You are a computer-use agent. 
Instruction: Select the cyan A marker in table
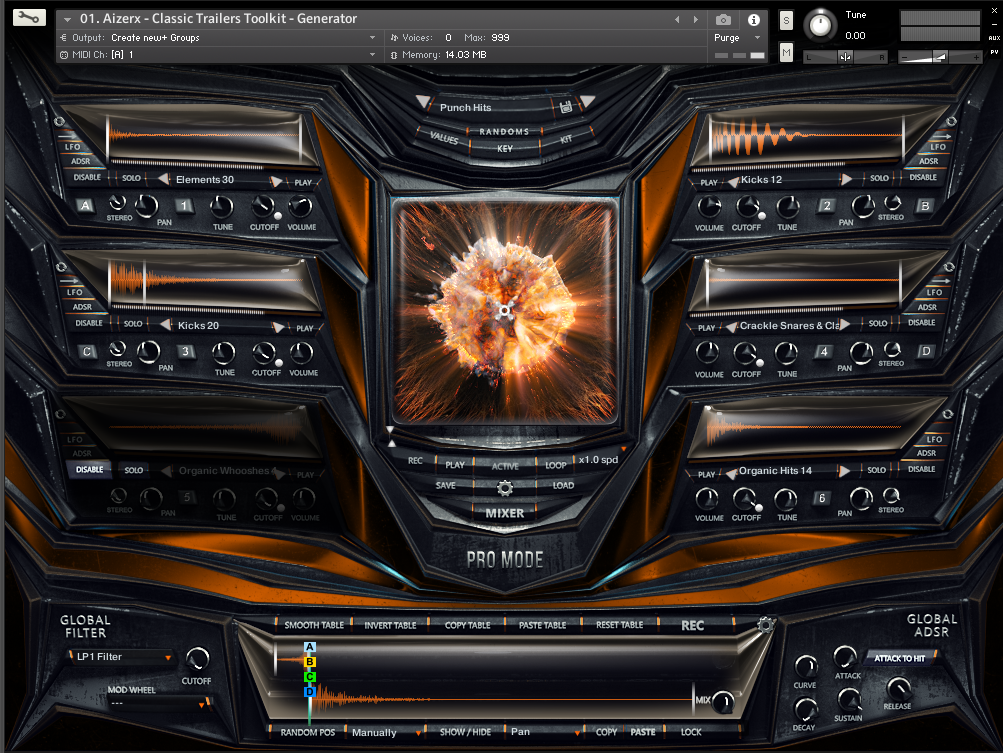coord(310,647)
